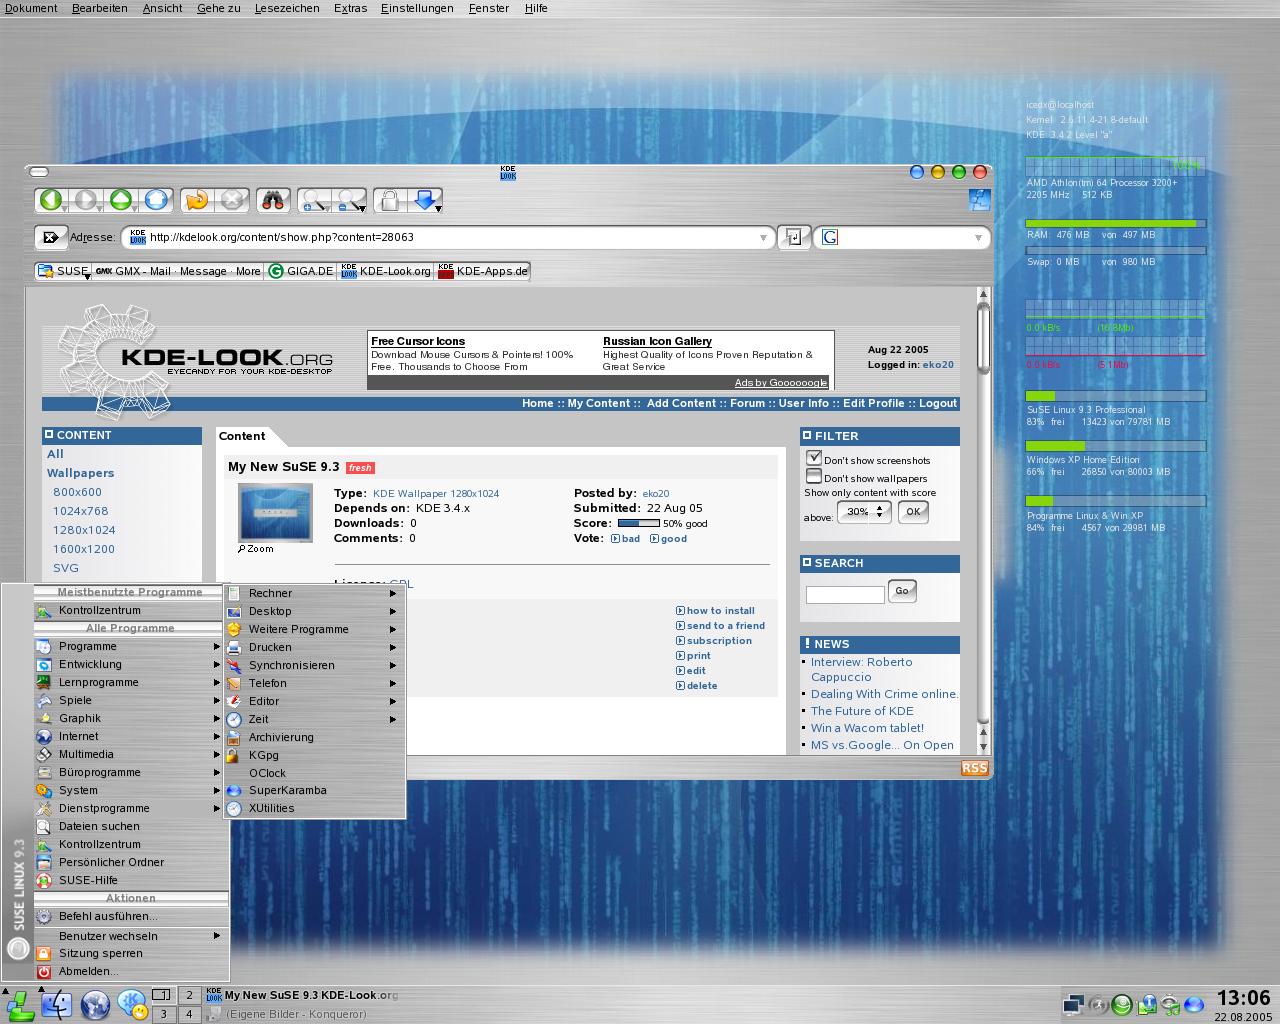Zoom out with the magnifier minus icon
The height and width of the screenshot is (1024, 1280).
350,200
